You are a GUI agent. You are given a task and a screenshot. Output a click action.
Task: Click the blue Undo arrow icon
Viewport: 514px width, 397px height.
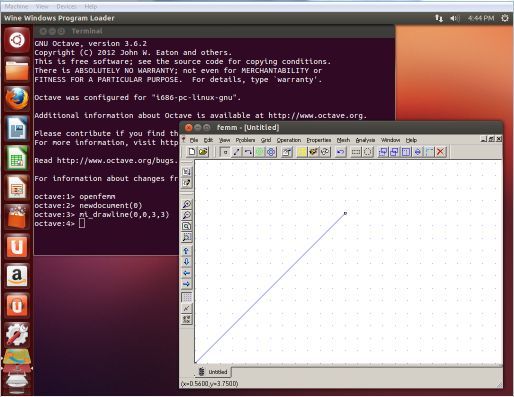[340, 152]
